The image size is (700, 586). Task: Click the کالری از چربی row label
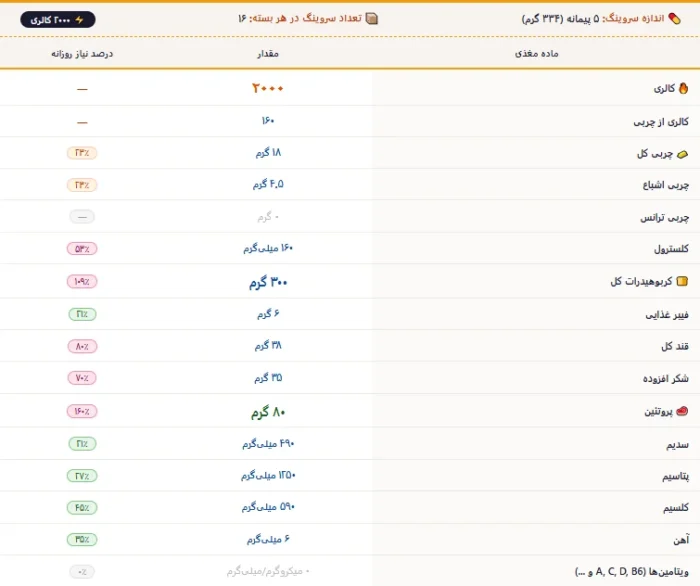[661, 122]
